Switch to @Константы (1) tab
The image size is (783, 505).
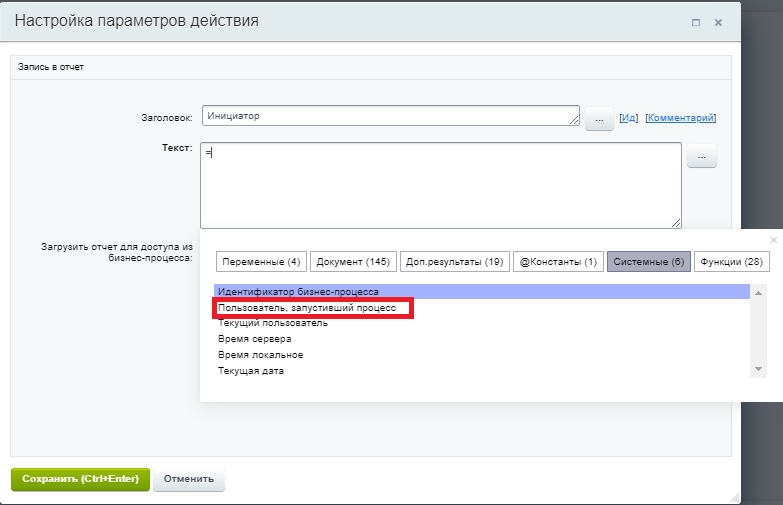tap(558, 262)
